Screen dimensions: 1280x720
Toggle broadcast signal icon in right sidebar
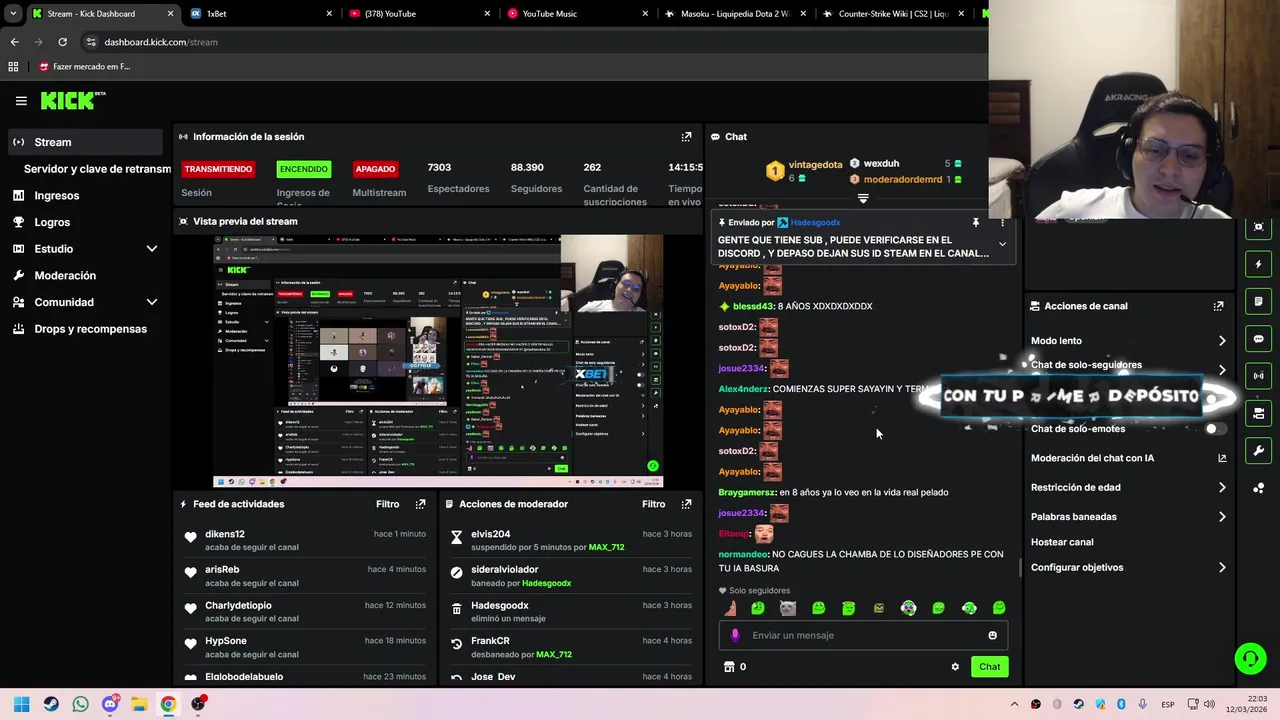pyautogui.click(x=1258, y=376)
